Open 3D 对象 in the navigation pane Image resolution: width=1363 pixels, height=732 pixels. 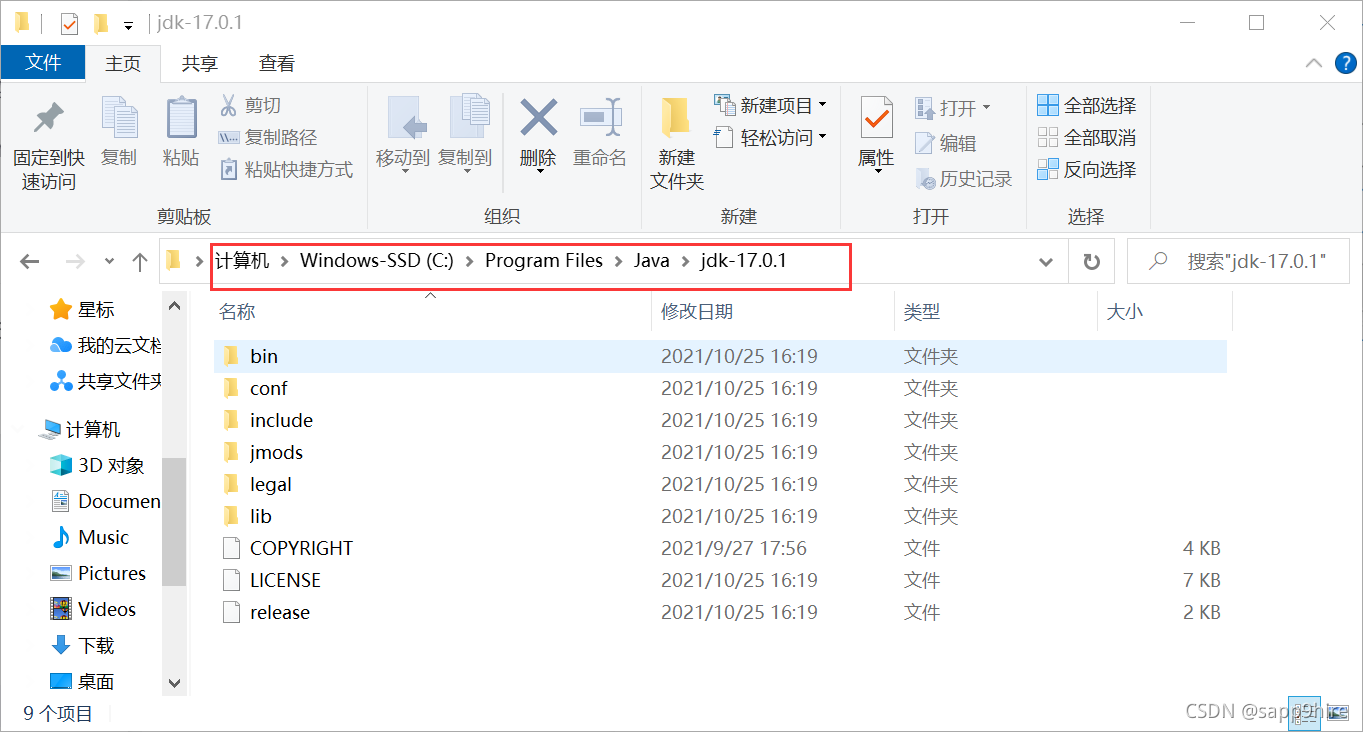97,465
